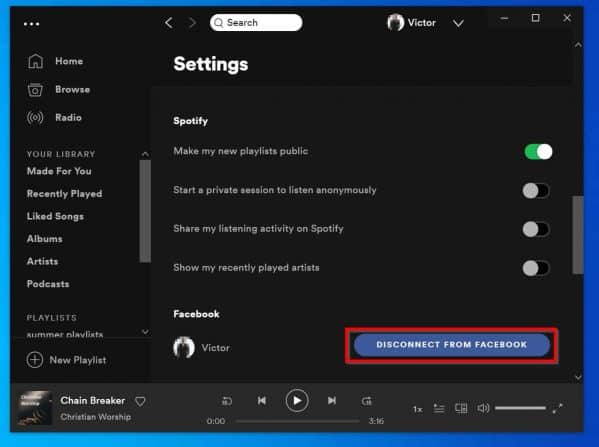
Task: Adjust the volume slider
Action: [520, 408]
